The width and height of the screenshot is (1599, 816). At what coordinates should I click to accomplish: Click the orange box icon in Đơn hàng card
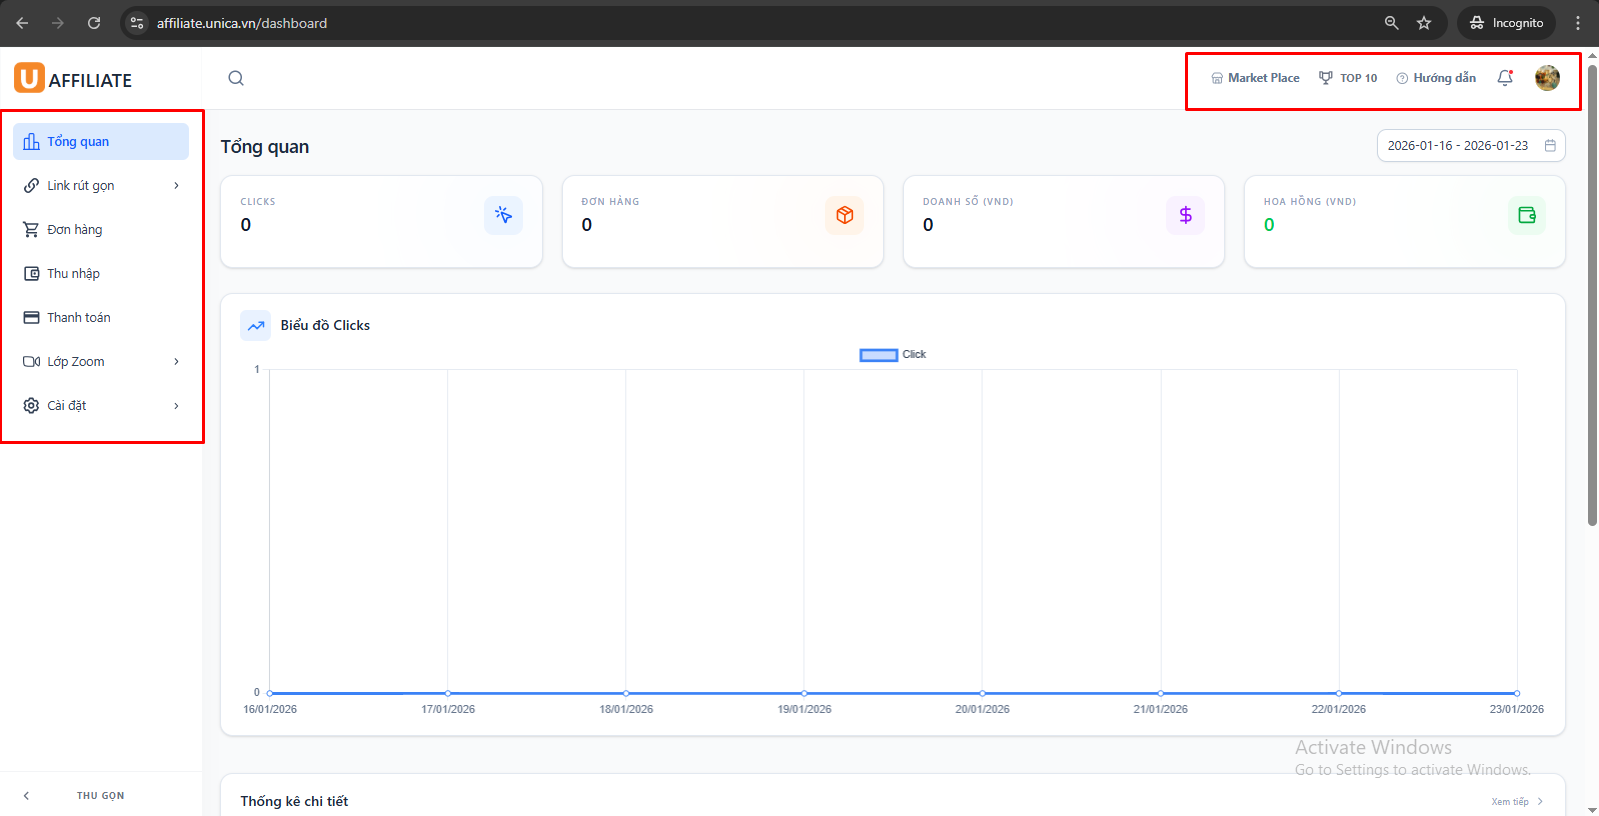(844, 215)
